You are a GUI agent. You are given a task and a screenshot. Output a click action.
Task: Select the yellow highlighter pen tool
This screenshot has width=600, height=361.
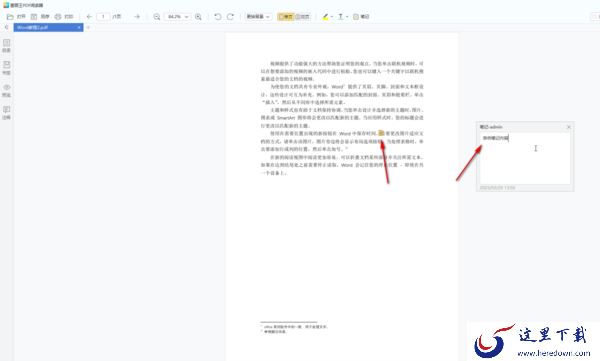click(x=325, y=16)
